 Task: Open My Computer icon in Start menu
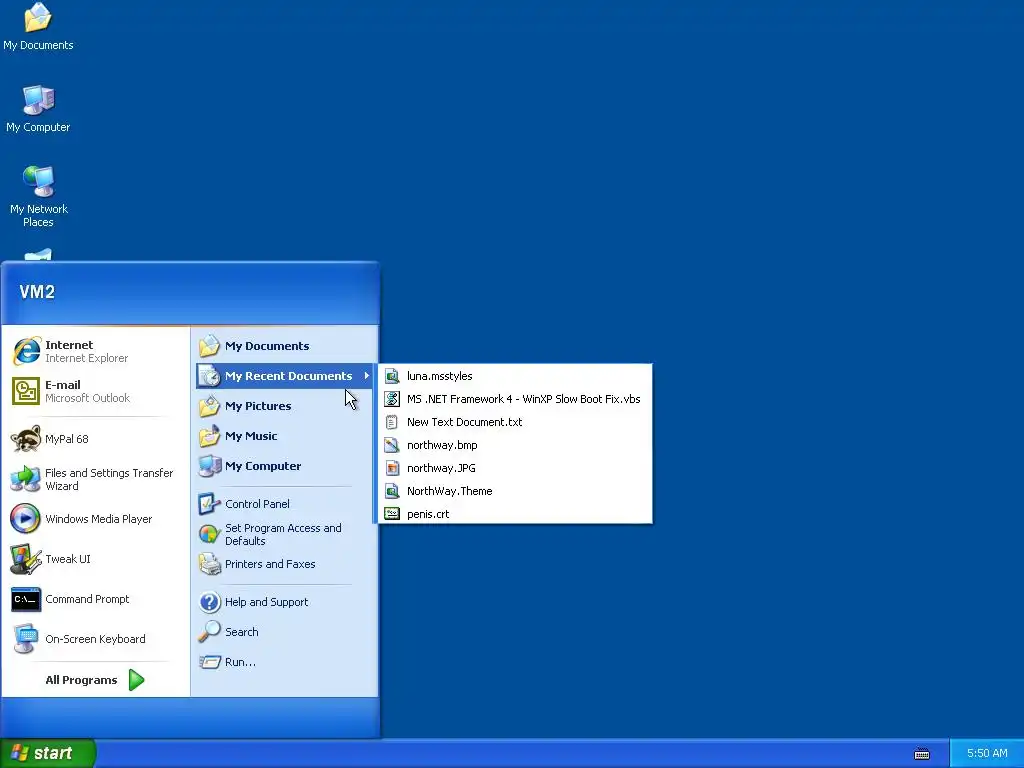pyautogui.click(x=210, y=466)
